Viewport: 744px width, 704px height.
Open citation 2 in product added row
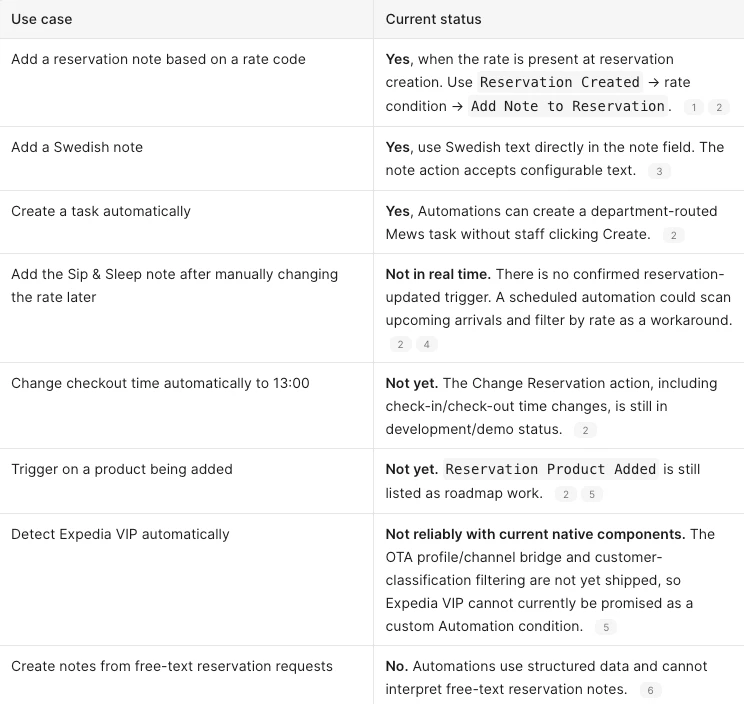pos(566,494)
